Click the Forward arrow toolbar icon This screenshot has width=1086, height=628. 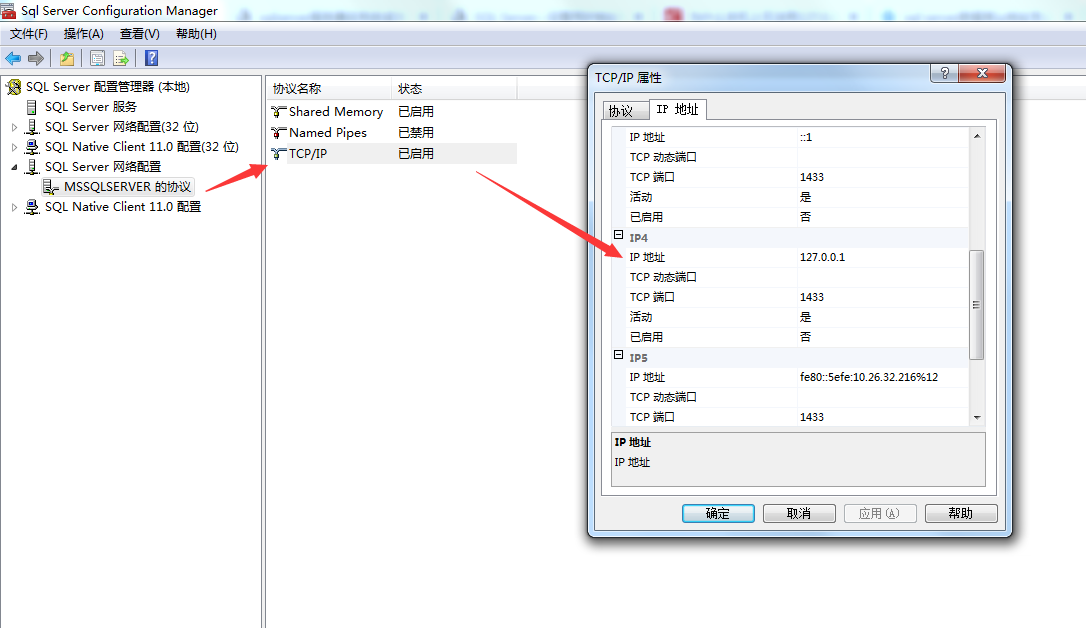pos(36,59)
